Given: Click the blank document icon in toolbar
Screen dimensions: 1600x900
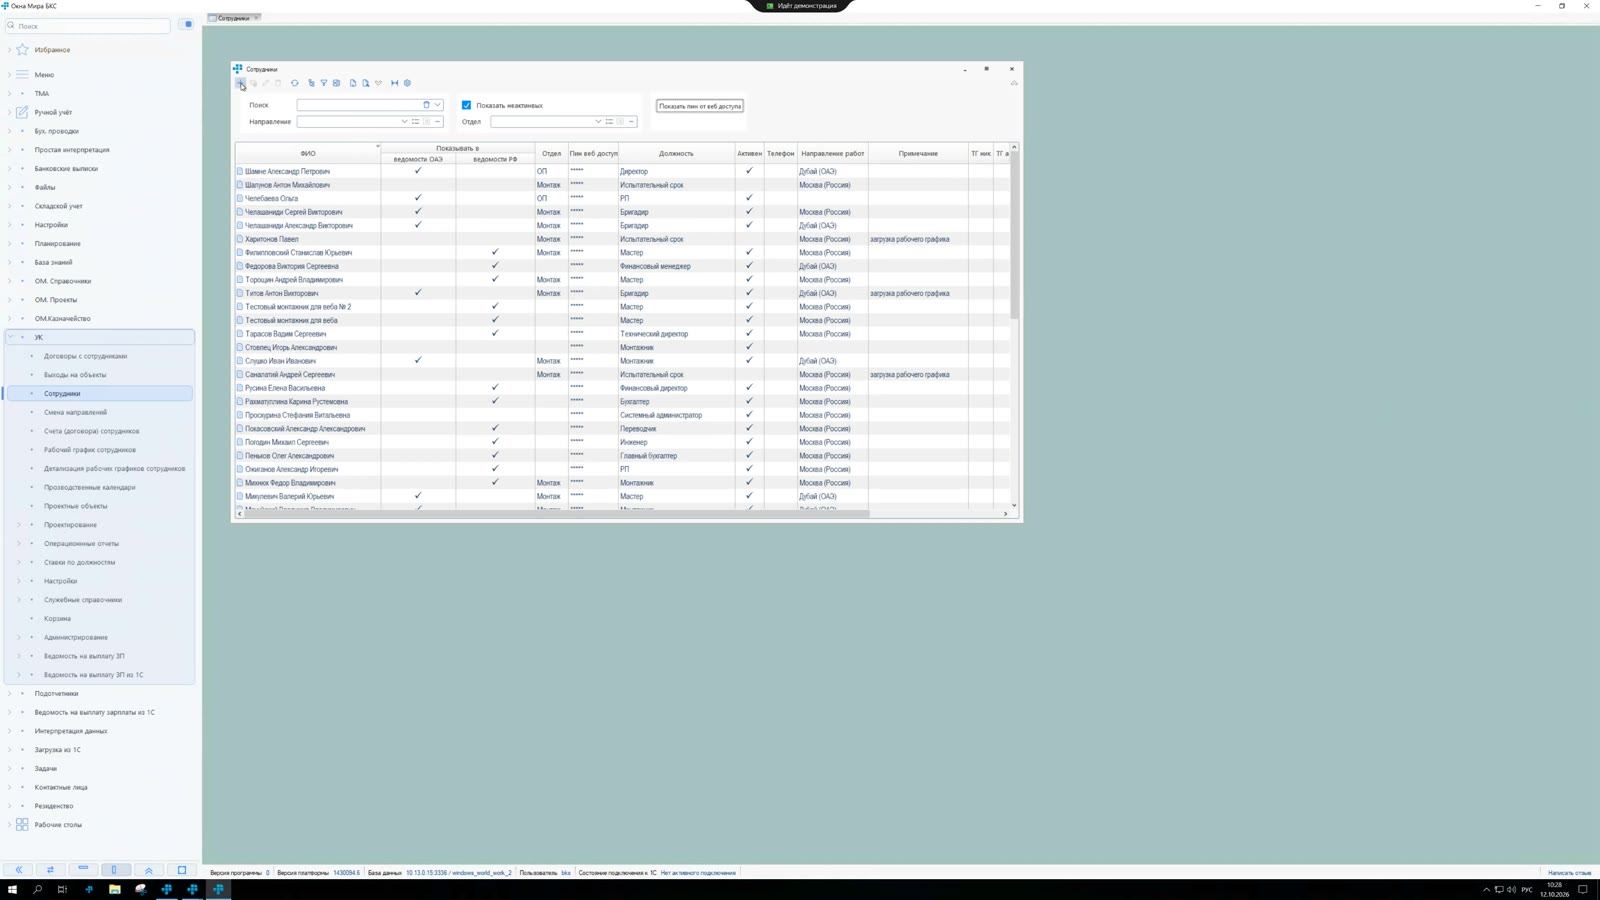Looking at the screenshot, I should (x=353, y=83).
